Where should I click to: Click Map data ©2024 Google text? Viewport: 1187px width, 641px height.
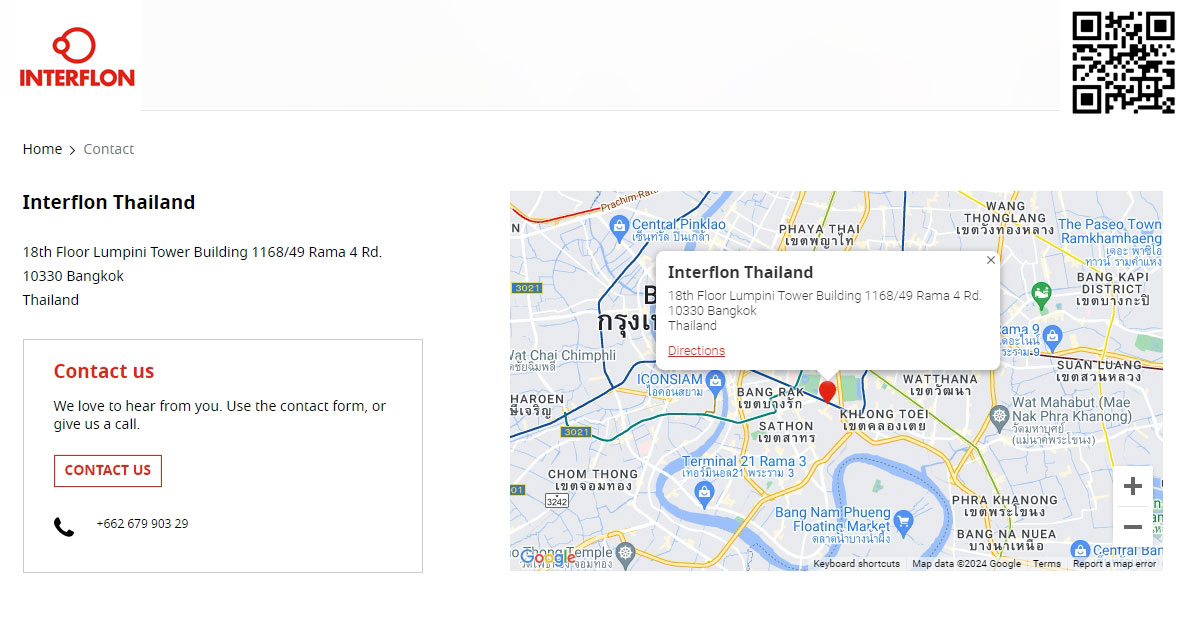tap(966, 564)
